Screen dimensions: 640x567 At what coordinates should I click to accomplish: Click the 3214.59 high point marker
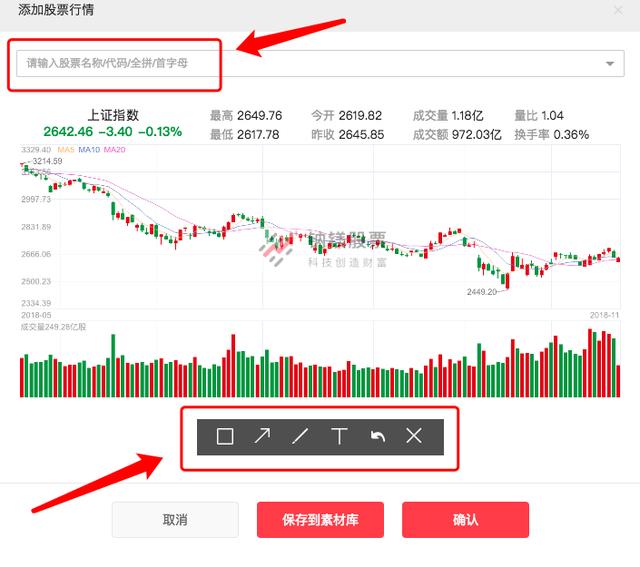(x=47, y=161)
